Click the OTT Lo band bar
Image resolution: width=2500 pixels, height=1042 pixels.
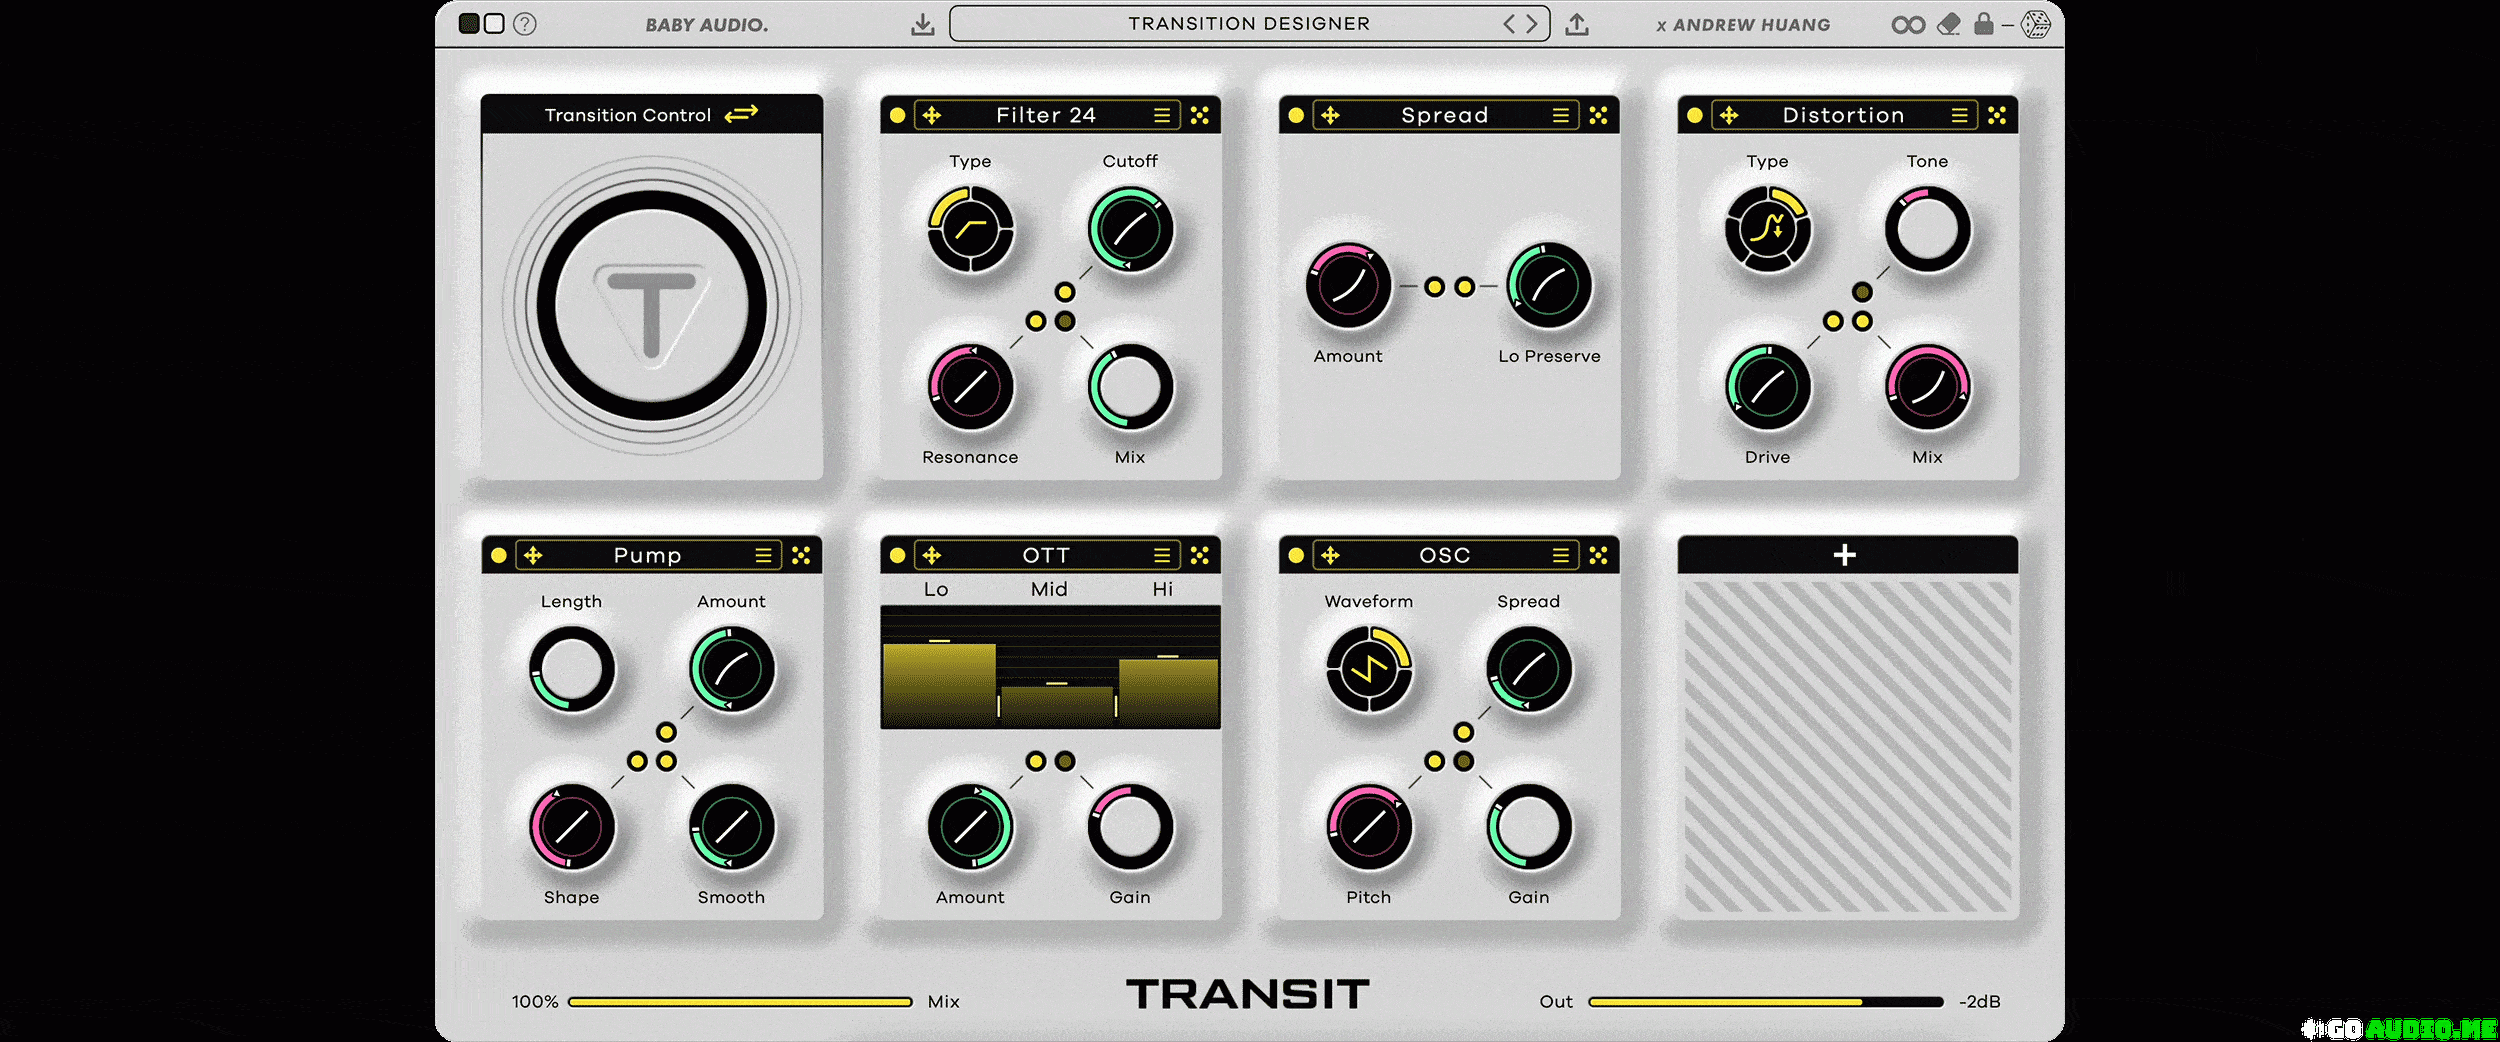[x=938, y=684]
